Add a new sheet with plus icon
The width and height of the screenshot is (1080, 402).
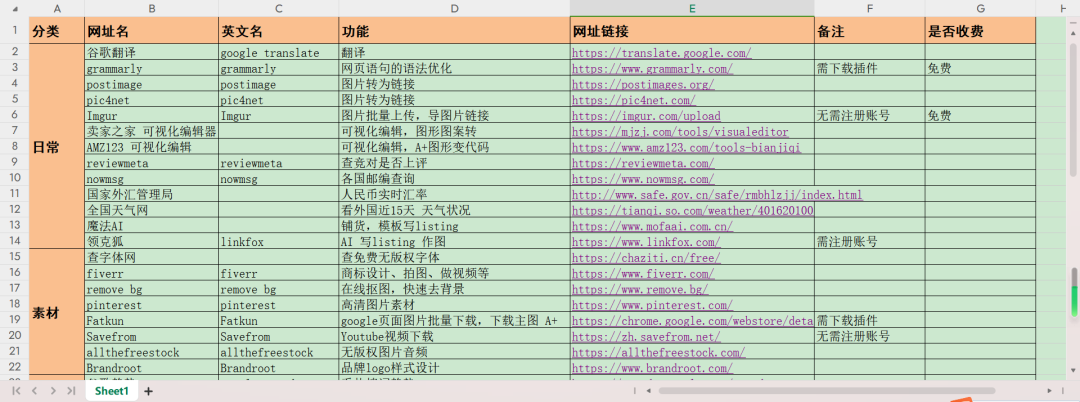(147, 391)
